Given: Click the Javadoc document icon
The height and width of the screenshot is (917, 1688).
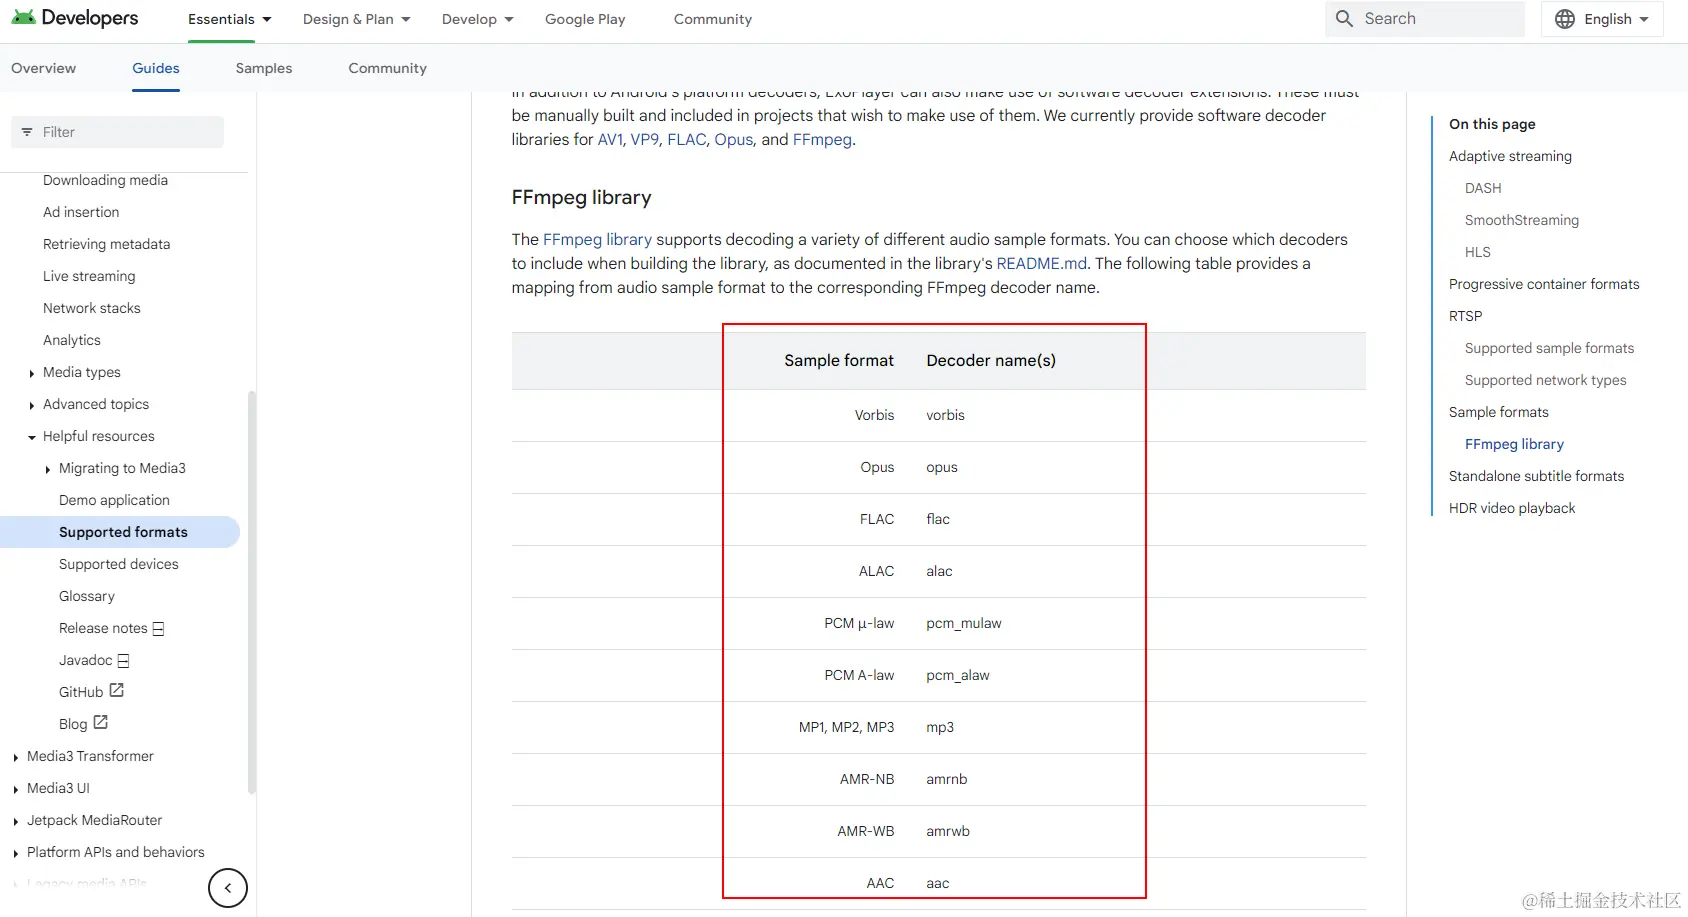Looking at the screenshot, I should tap(123, 661).
